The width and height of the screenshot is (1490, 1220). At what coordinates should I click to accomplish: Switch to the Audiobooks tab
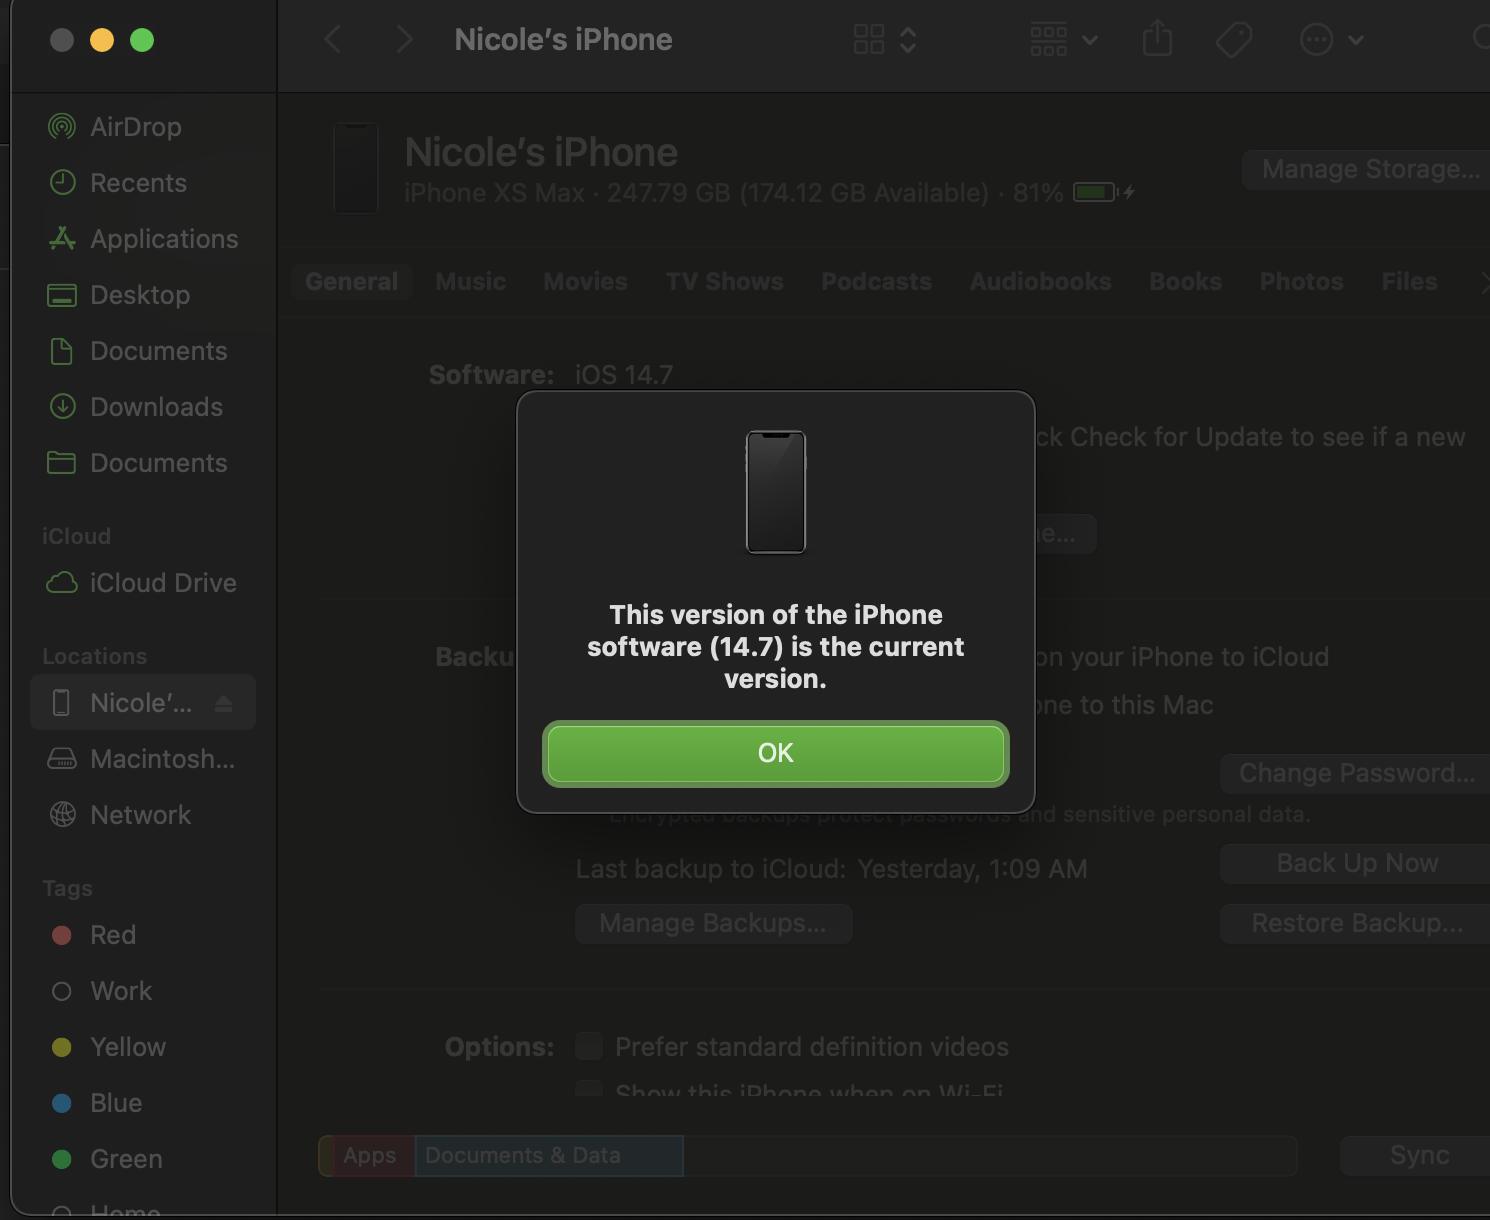click(1041, 282)
